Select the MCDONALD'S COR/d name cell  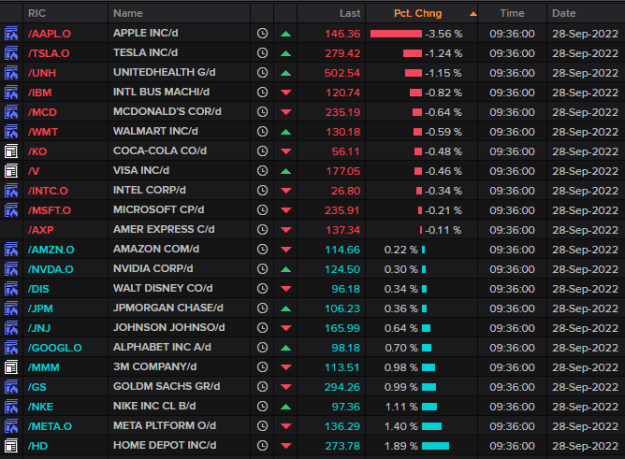167,112
